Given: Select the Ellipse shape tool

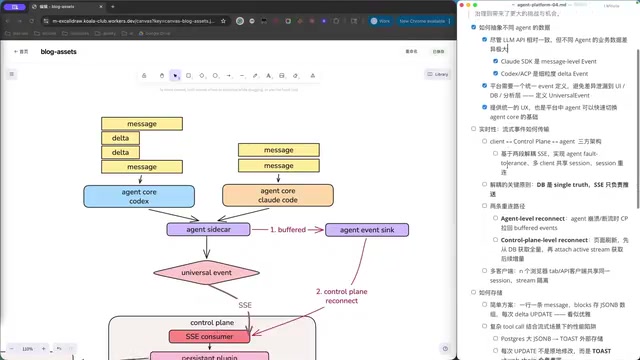Looking at the screenshot, I should [216, 76].
